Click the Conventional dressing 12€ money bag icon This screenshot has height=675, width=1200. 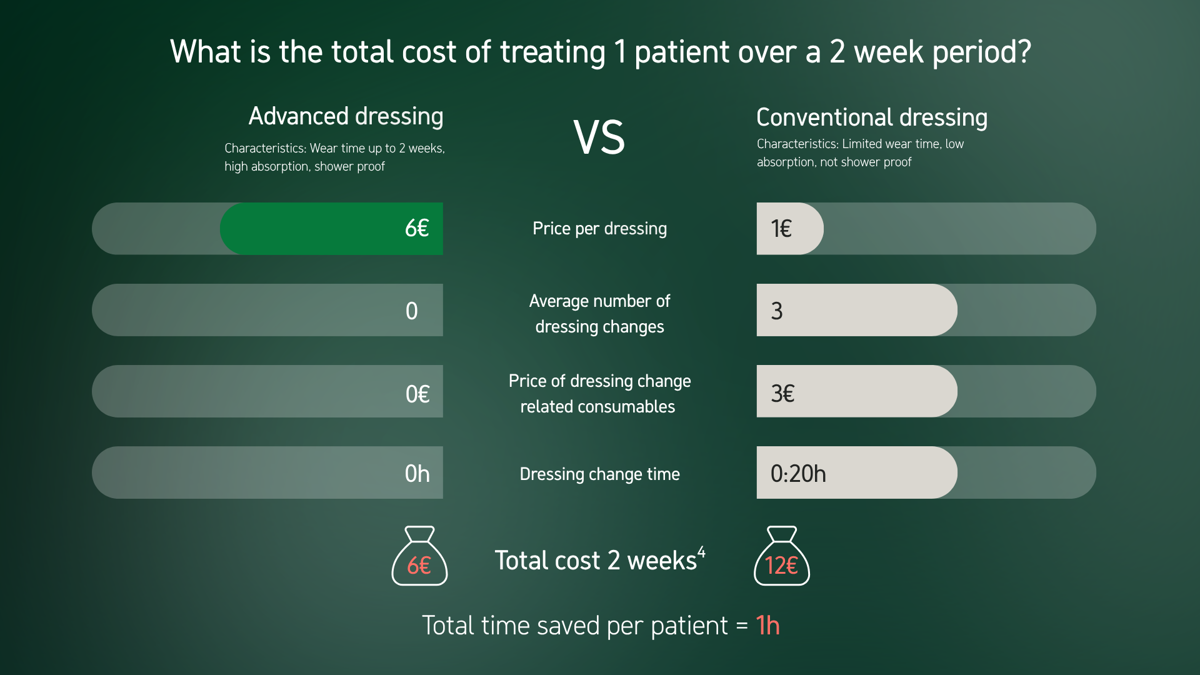[x=781, y=556]
